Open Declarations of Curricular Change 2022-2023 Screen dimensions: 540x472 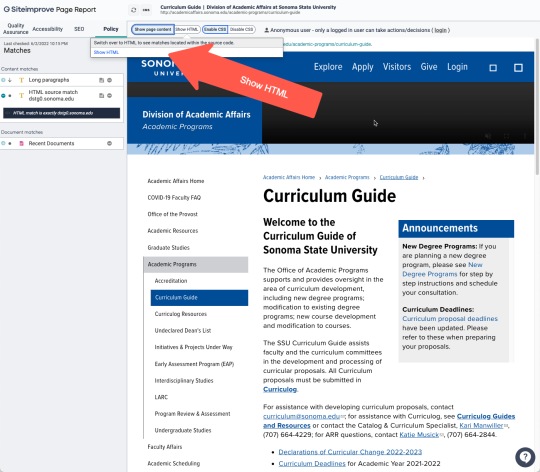(350, 452)
